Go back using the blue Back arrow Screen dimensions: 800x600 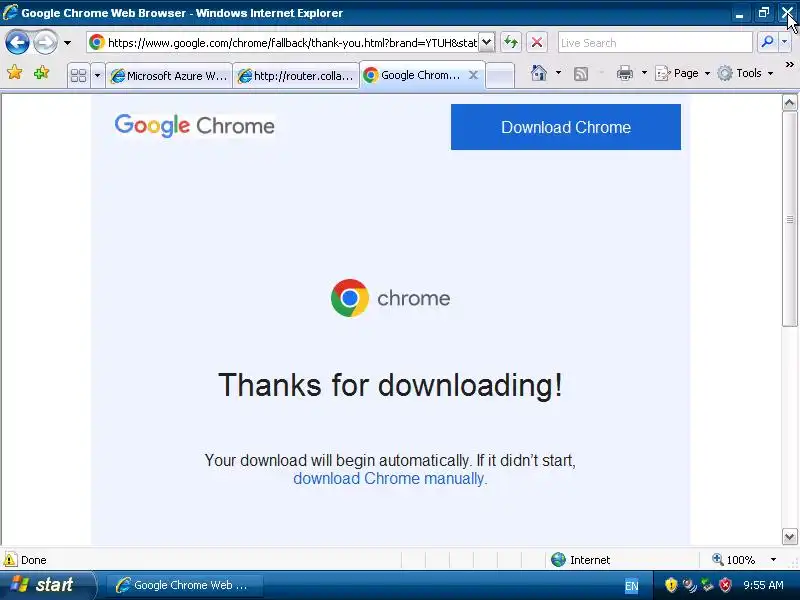click(x=17, y=43)
